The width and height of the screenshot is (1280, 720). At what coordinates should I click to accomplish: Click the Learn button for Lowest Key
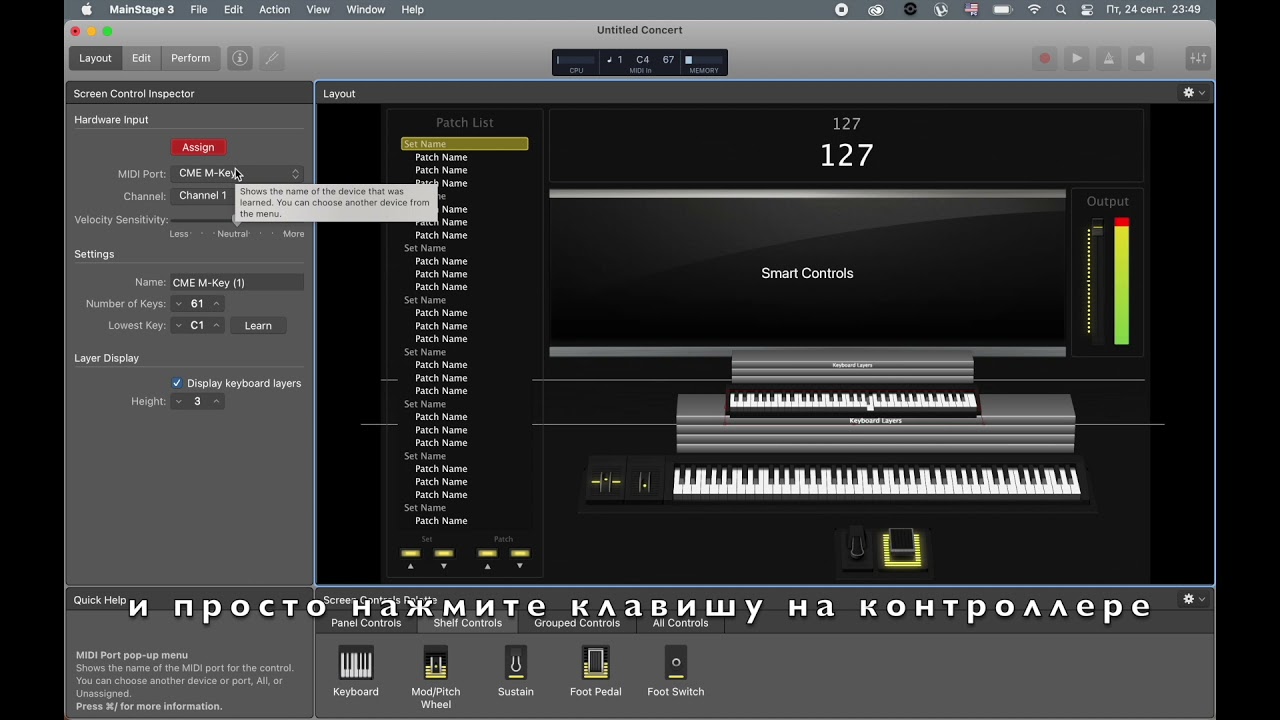click(258, 326)
